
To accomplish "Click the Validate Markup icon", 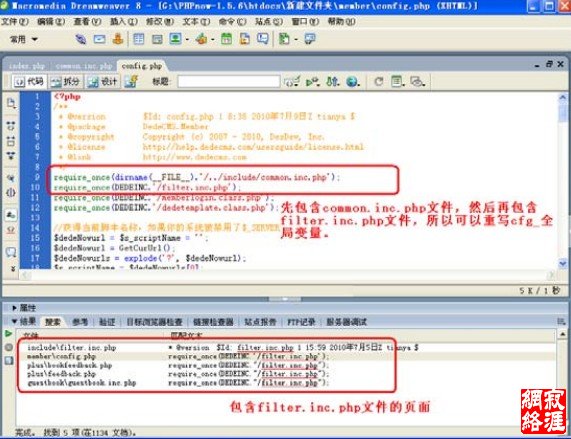I will [x=312, y=82].
